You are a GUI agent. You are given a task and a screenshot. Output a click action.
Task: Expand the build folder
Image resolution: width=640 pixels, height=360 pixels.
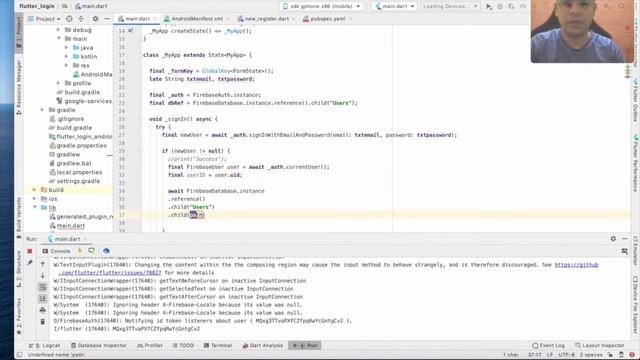[x=35, y=190]
